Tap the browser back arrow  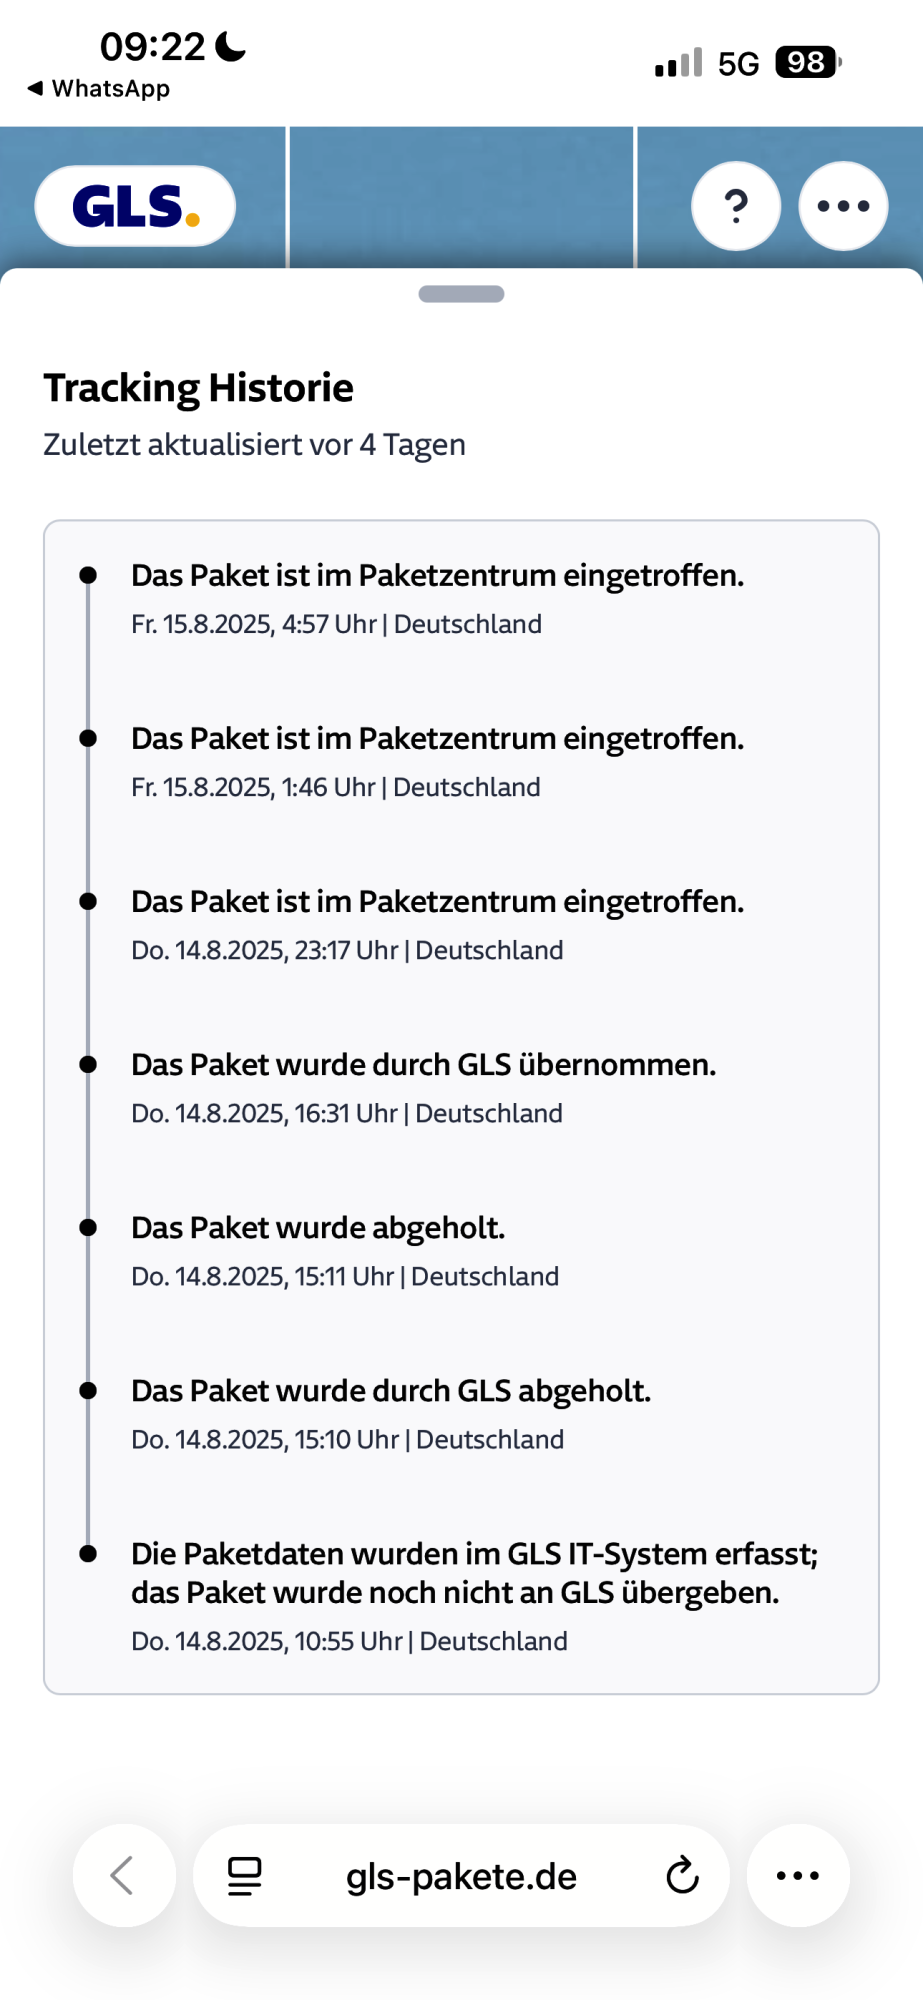pos(124,1876)
